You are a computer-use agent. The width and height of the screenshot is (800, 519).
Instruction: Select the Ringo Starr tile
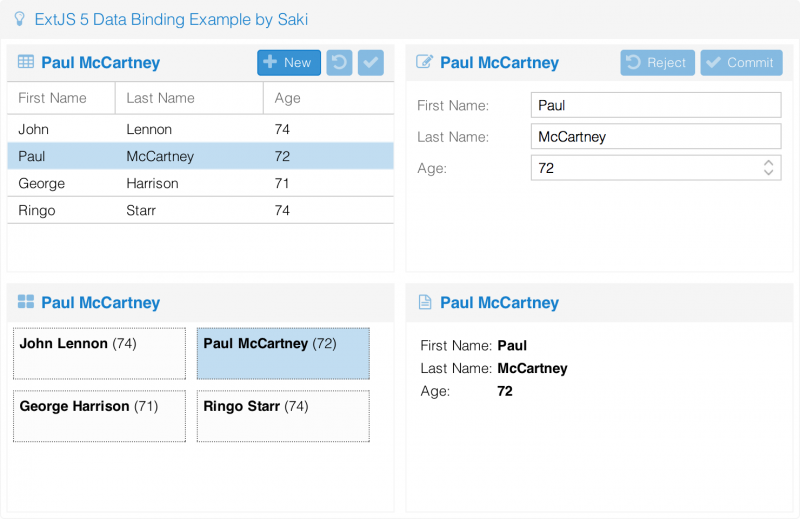tap(283, 416)
